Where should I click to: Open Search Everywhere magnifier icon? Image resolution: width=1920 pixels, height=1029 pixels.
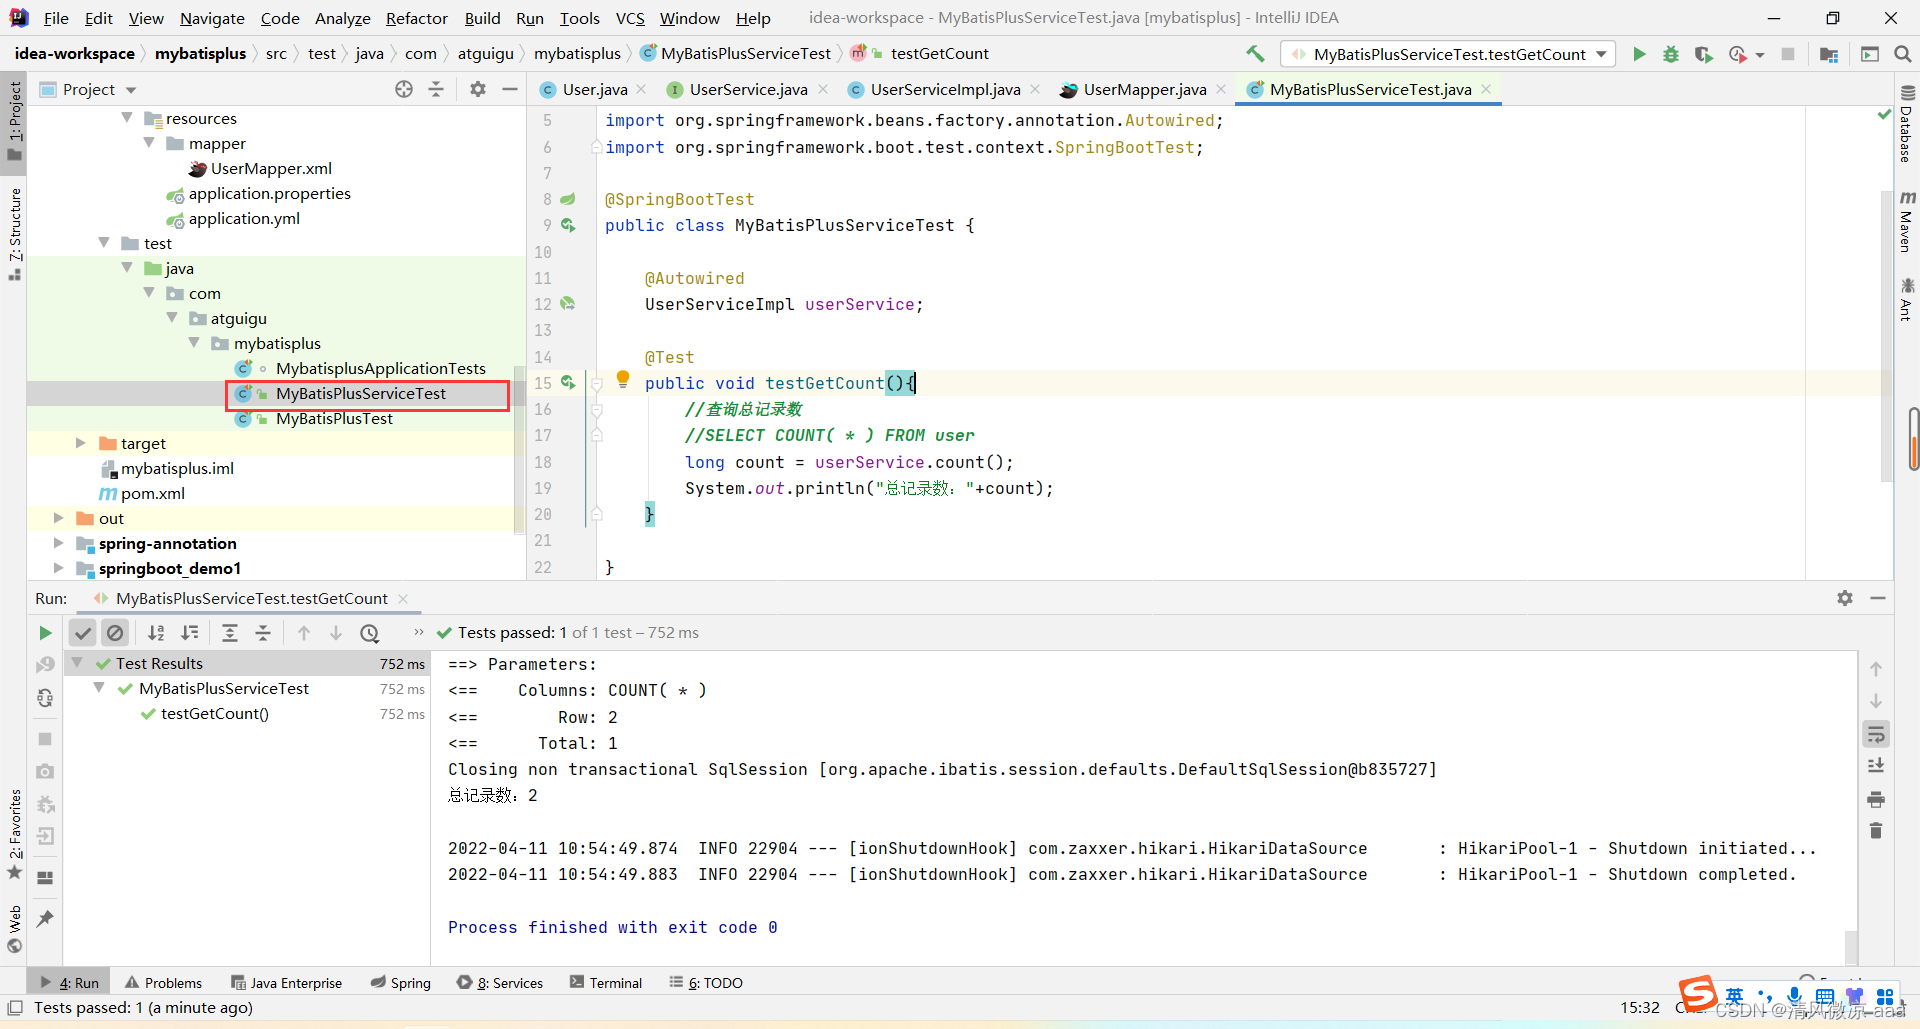pyautogui.click(x=1903, y=54)
